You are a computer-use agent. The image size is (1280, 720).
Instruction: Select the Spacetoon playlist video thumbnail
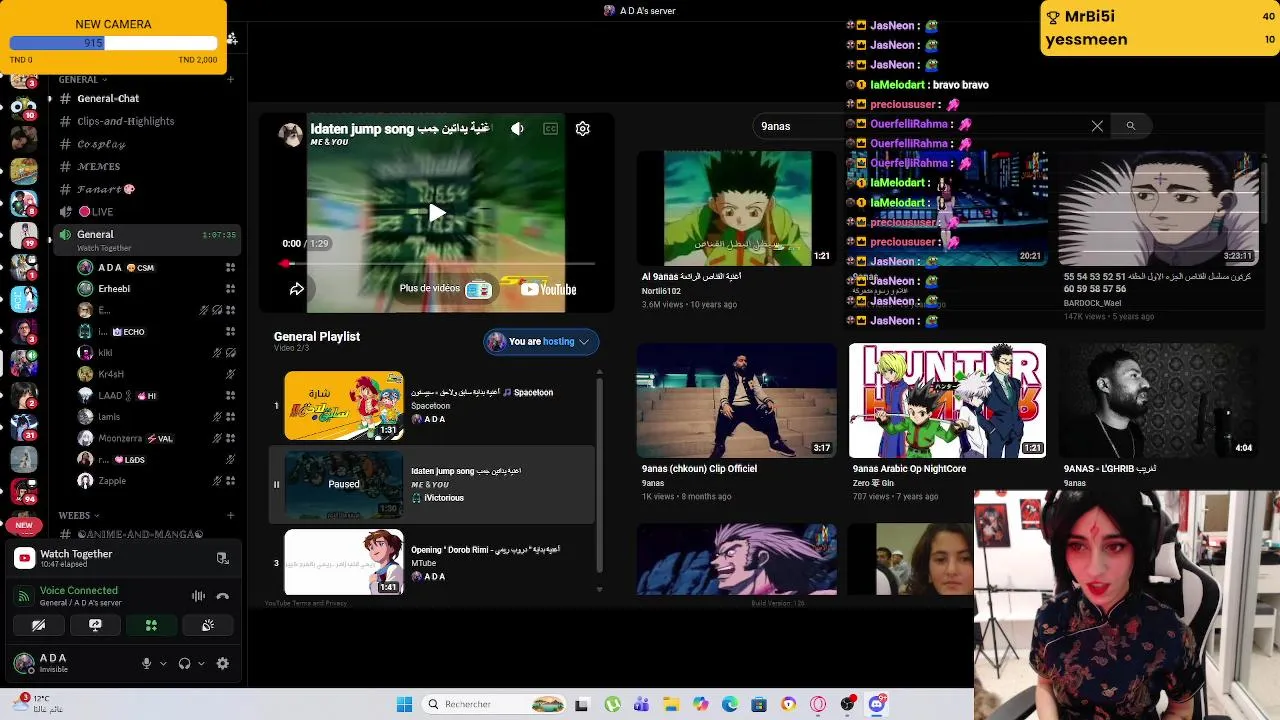click(x=344, y=406)
